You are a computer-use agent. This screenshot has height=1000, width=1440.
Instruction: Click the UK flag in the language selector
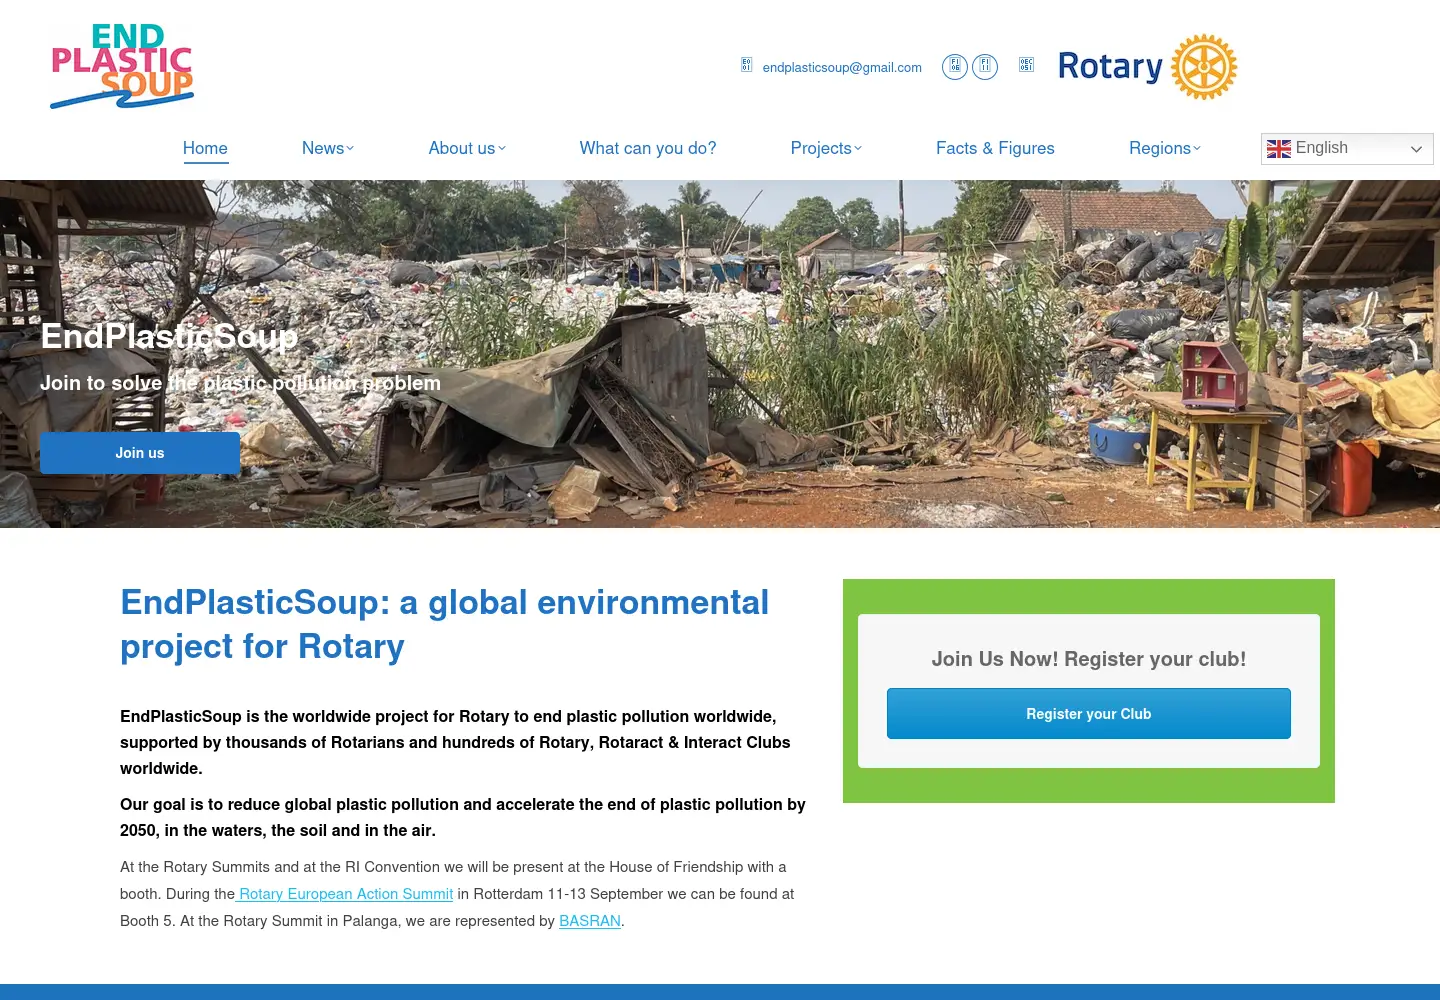1279,149
